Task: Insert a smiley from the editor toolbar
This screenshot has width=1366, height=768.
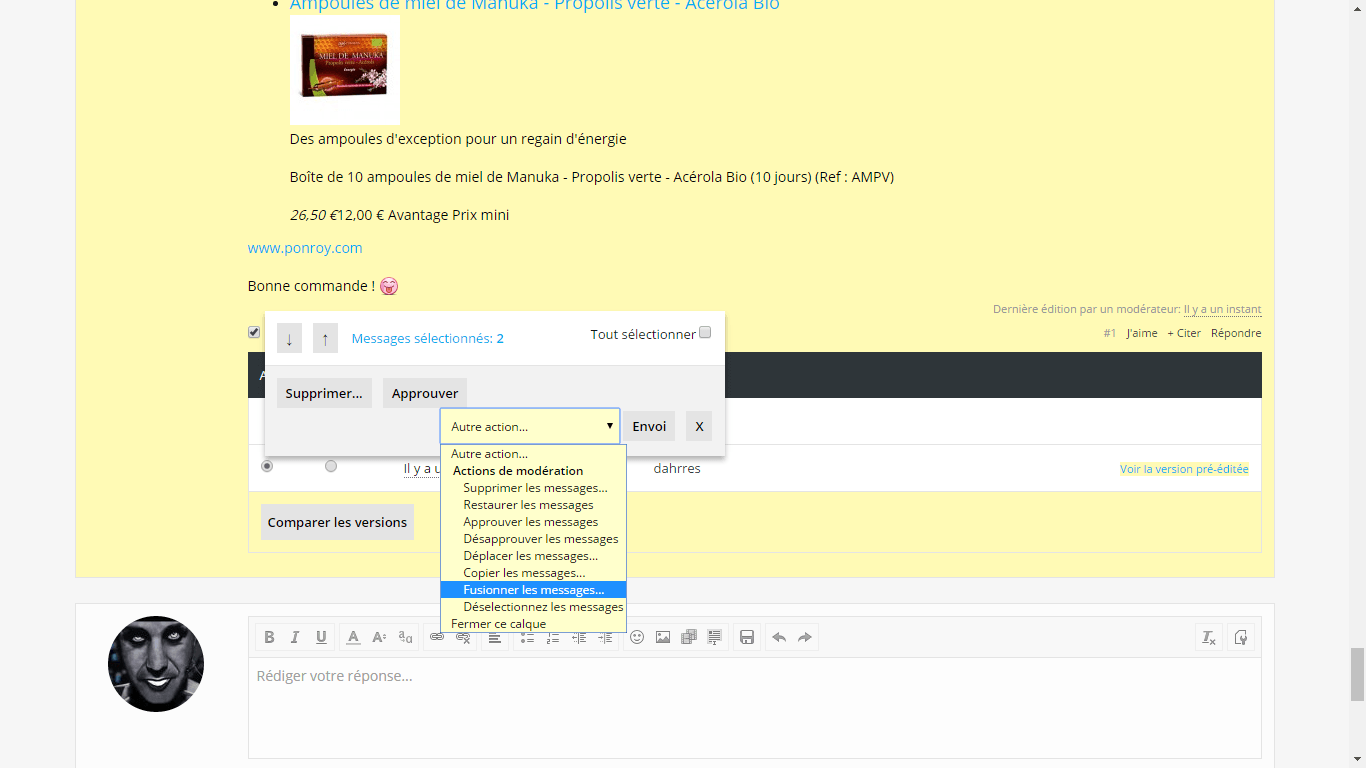Action: [637, 637]
